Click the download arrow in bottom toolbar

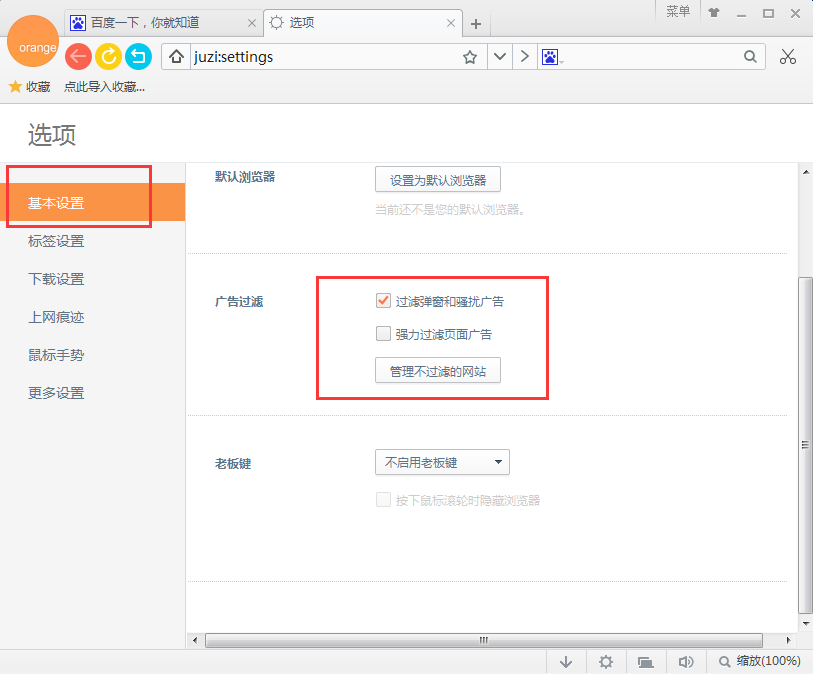click(566, 661)
